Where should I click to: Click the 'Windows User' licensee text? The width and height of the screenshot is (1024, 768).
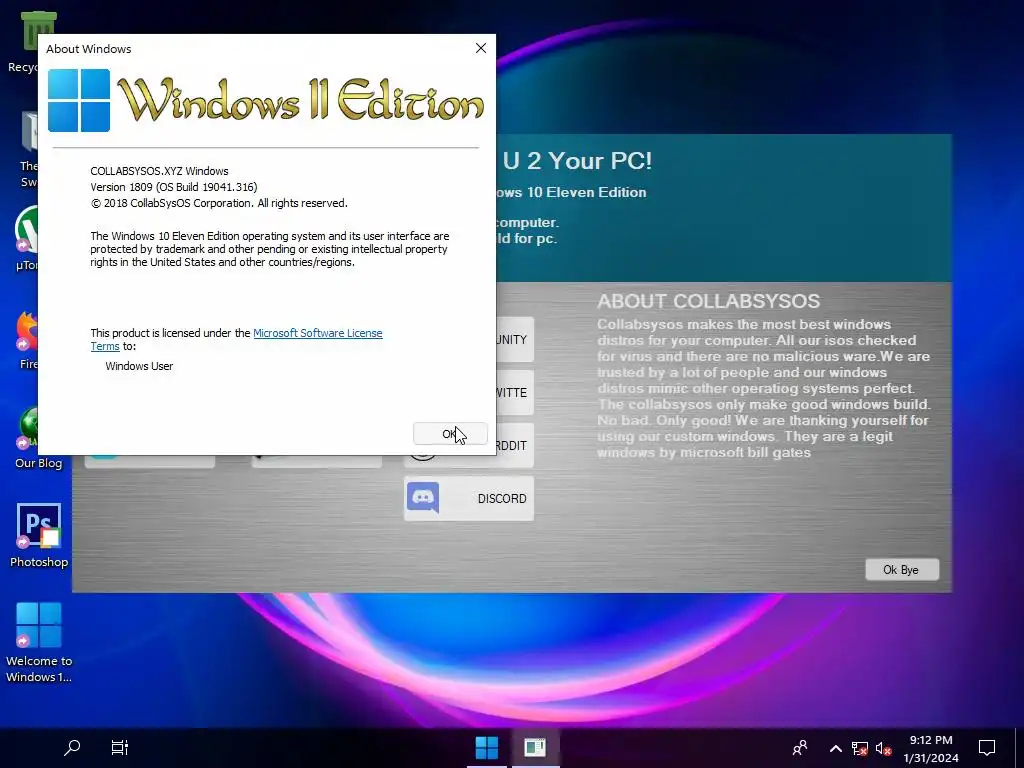coord(139,366)
